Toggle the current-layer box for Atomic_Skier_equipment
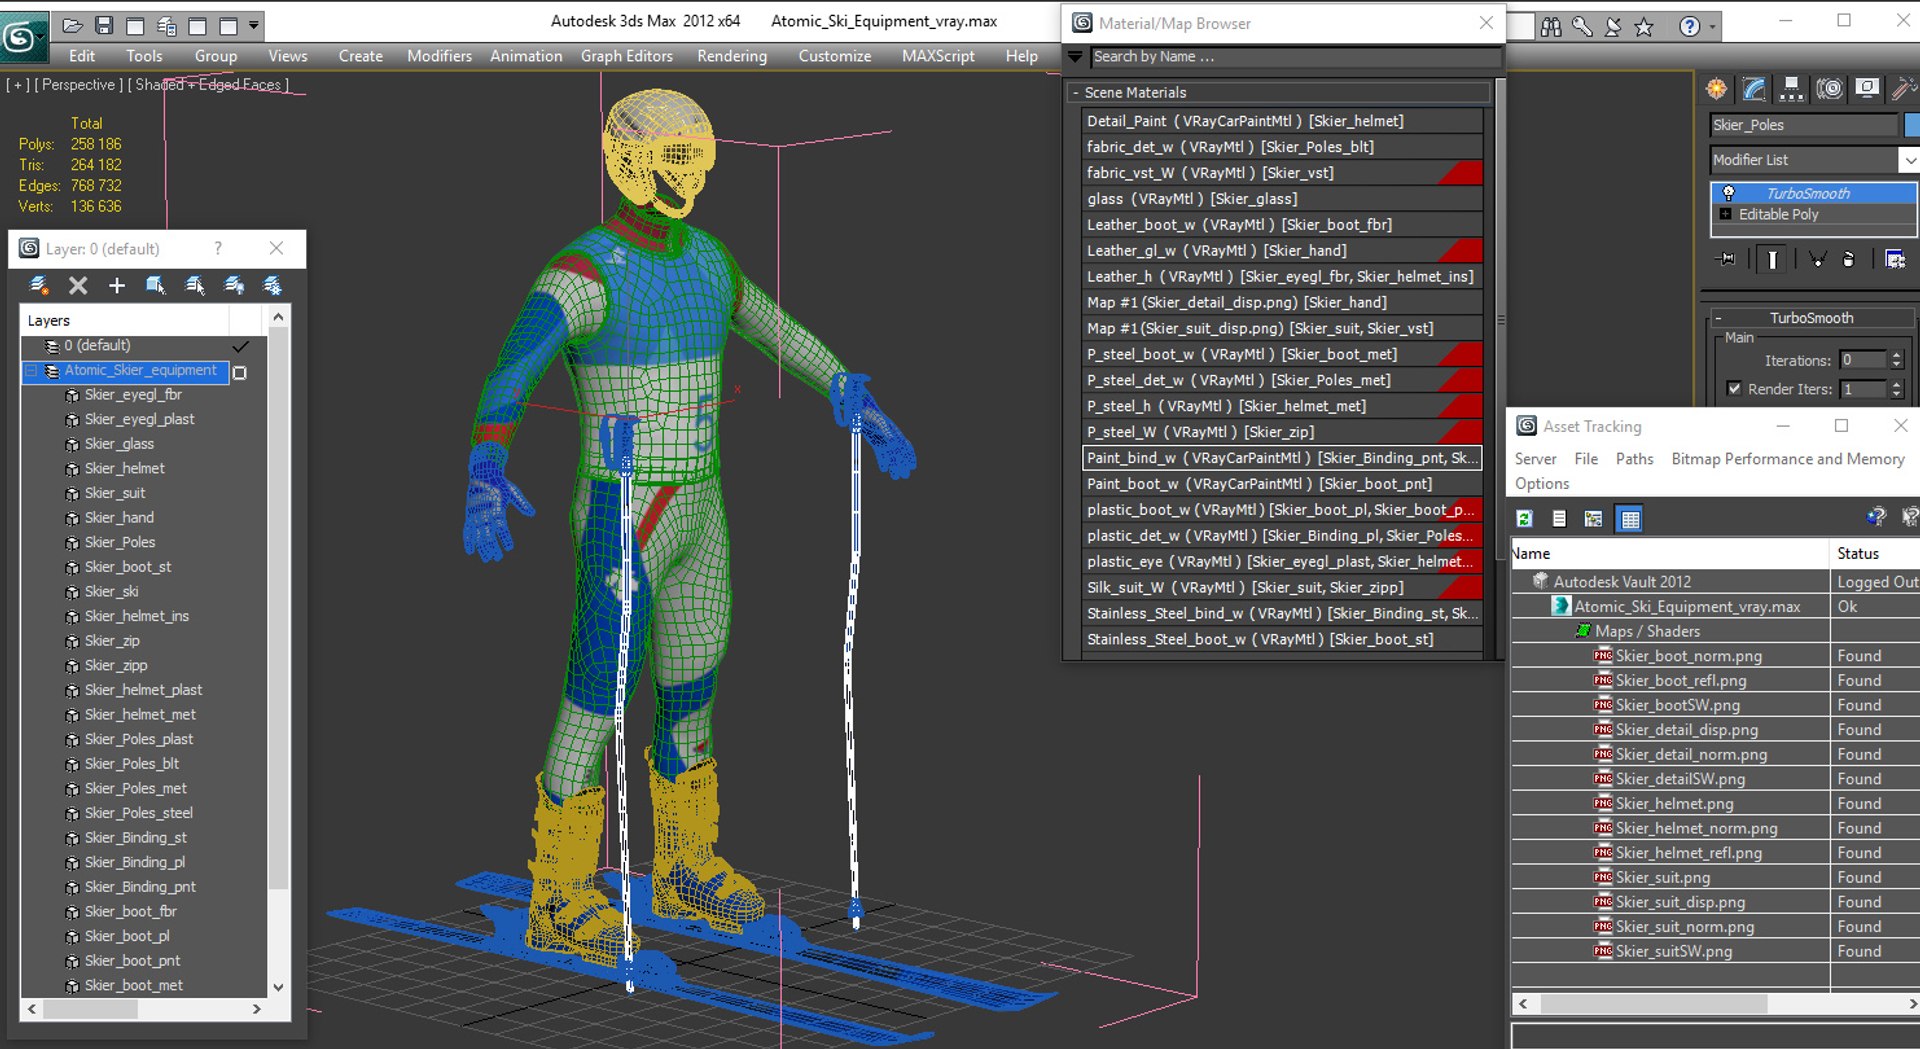 pyautogui.click(x=240, y=372)
